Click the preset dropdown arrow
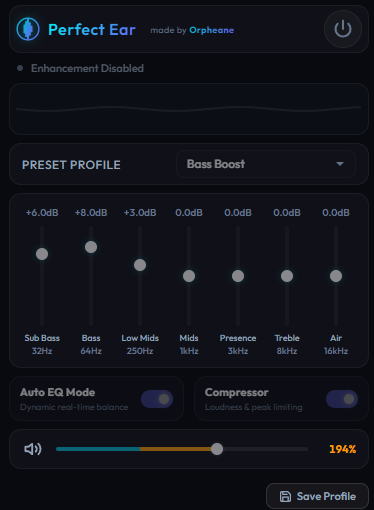This screenshot has height=510, width=374. point(340,164)
